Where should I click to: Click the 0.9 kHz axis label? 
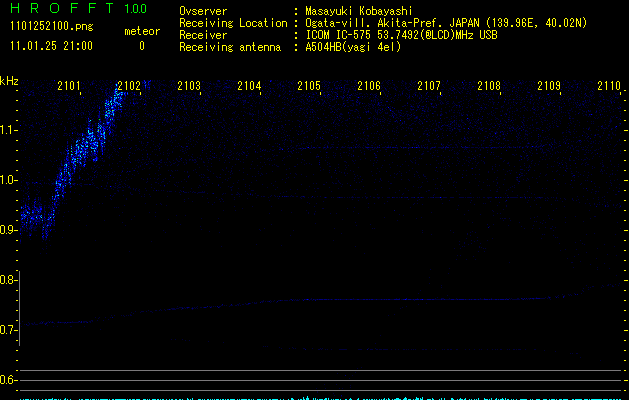click(8, 230)
